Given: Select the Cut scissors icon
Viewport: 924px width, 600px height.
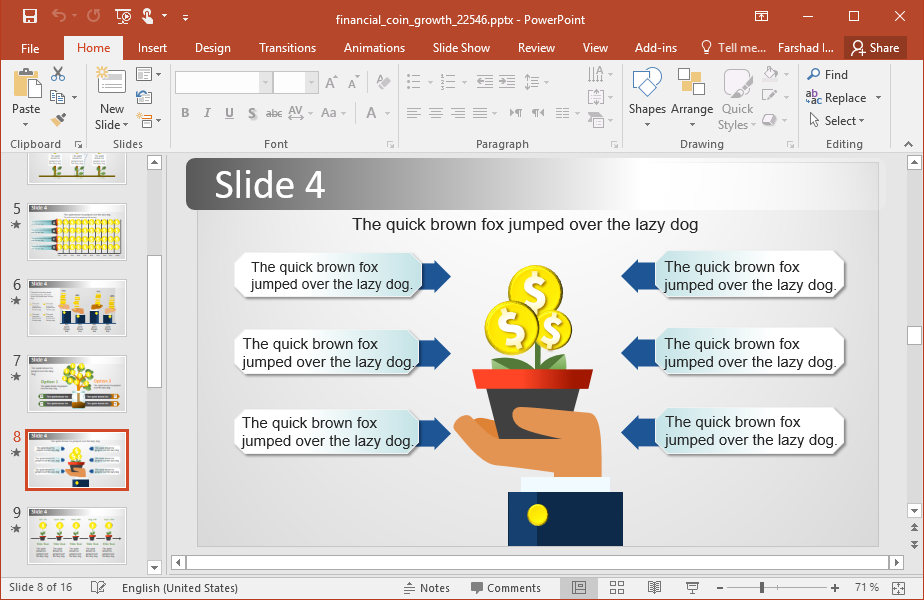Looking at the screenshot, I should pyautogui.click(x=58, y=74).
